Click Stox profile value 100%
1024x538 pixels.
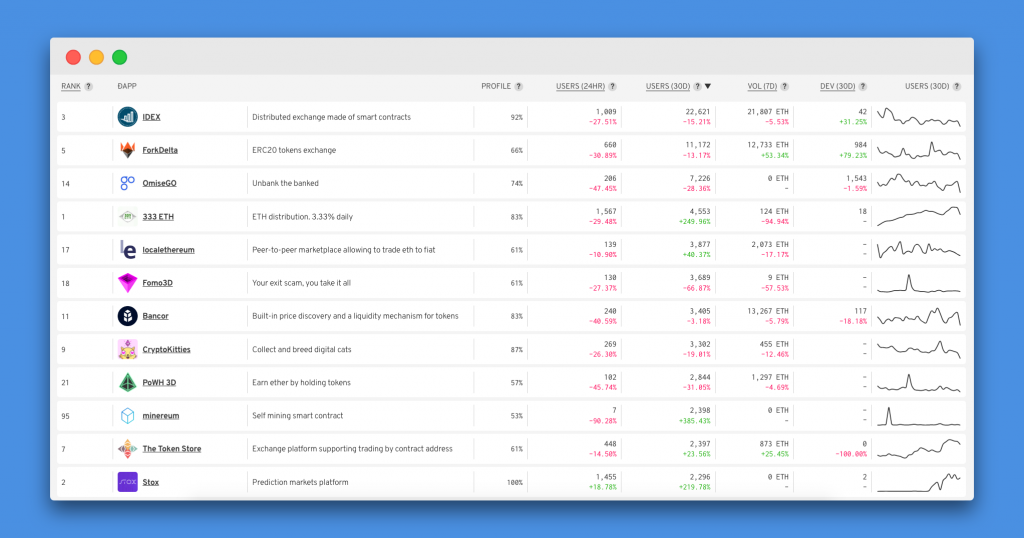point(515,483)
